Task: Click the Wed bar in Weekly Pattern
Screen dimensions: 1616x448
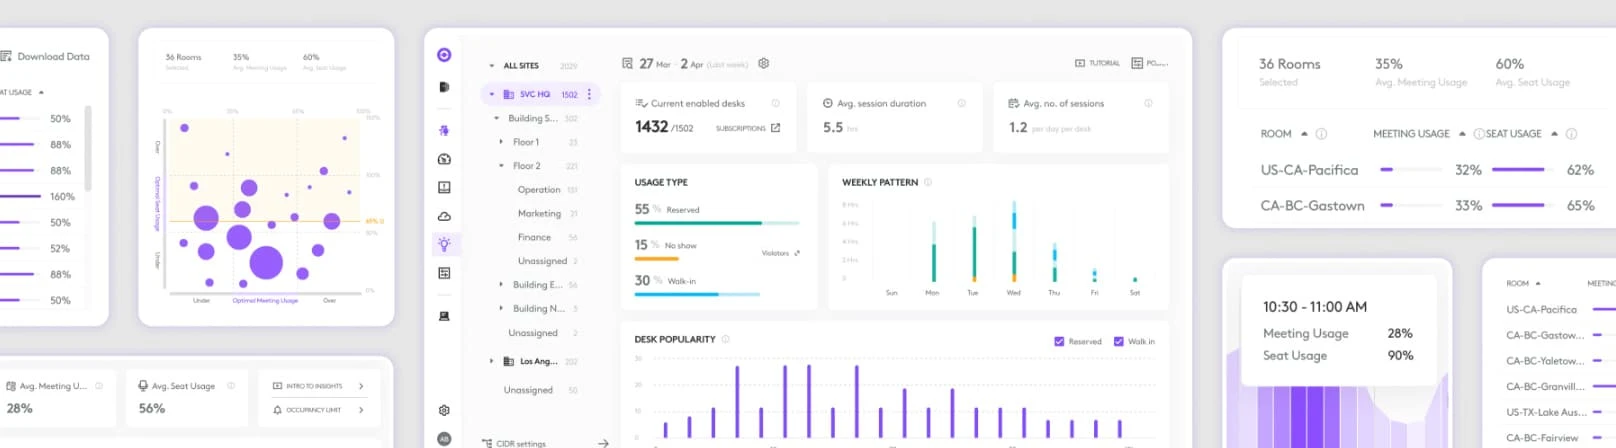Action: tap(1014, 242)
